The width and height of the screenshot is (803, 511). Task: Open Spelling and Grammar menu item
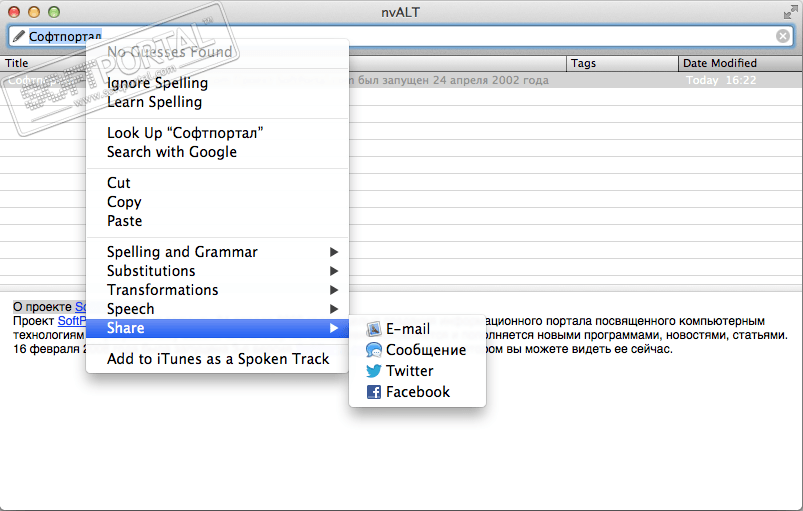click(218, 252)
